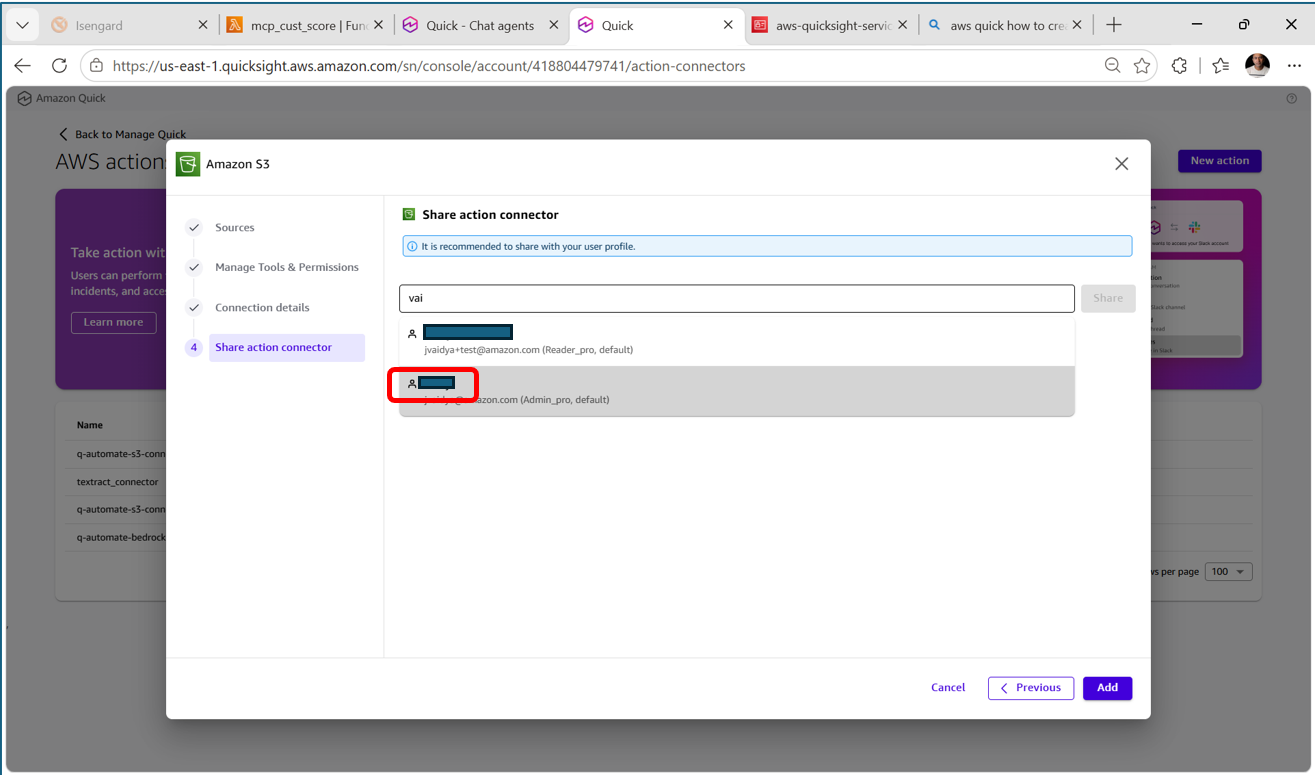Close the Amazon S3 dialog
The image size is (1315, 775).
coord(1122,164)
